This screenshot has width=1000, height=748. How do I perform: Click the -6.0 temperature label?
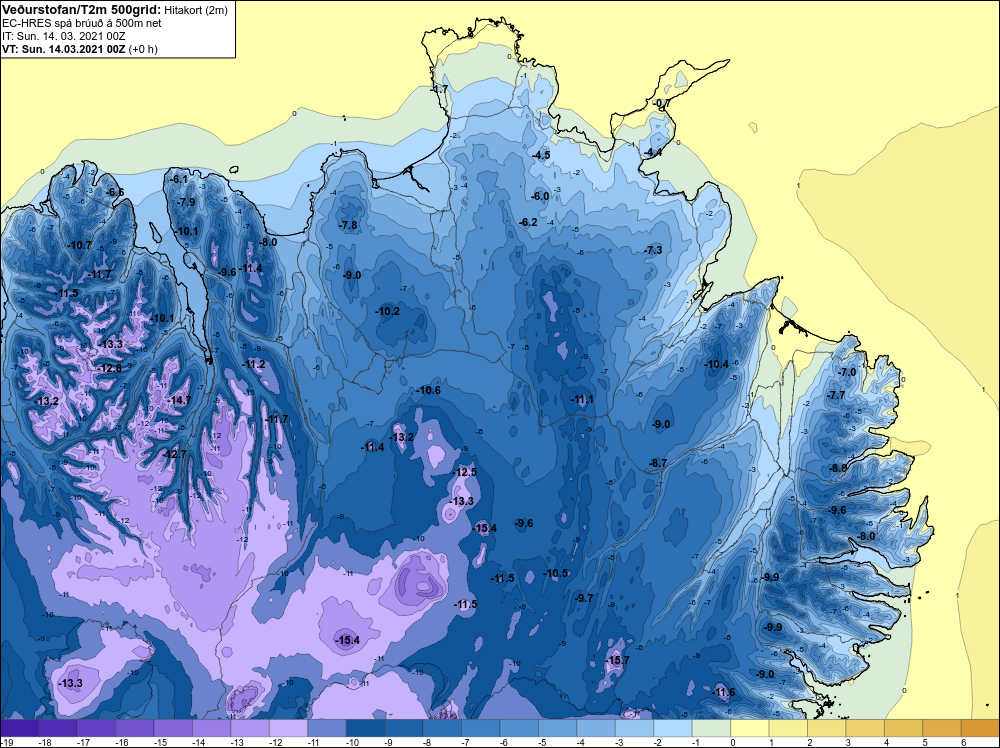[x=540, y=196]
